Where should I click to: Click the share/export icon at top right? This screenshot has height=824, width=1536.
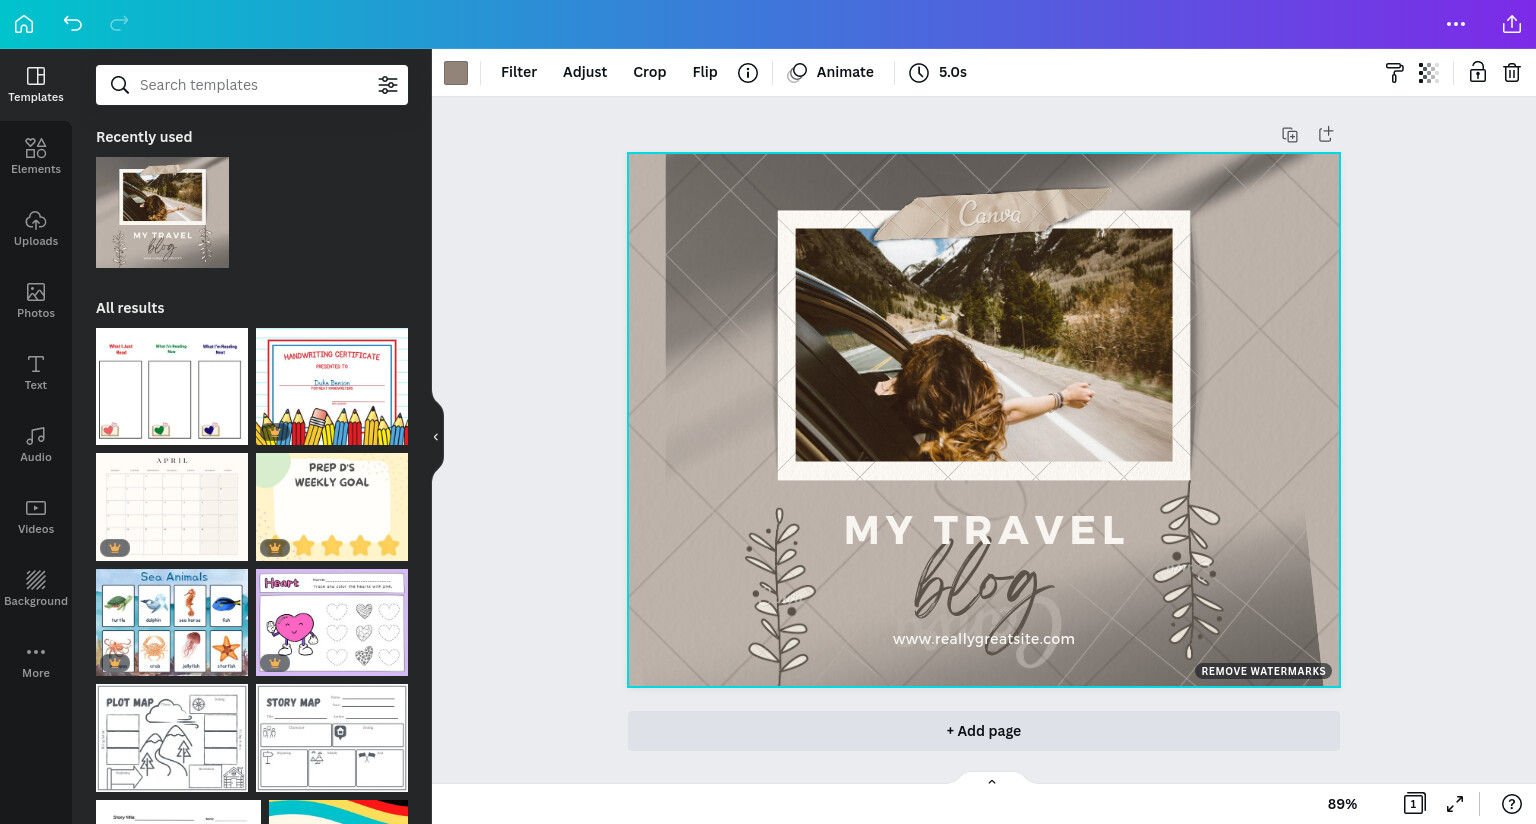pos(1512,24)
